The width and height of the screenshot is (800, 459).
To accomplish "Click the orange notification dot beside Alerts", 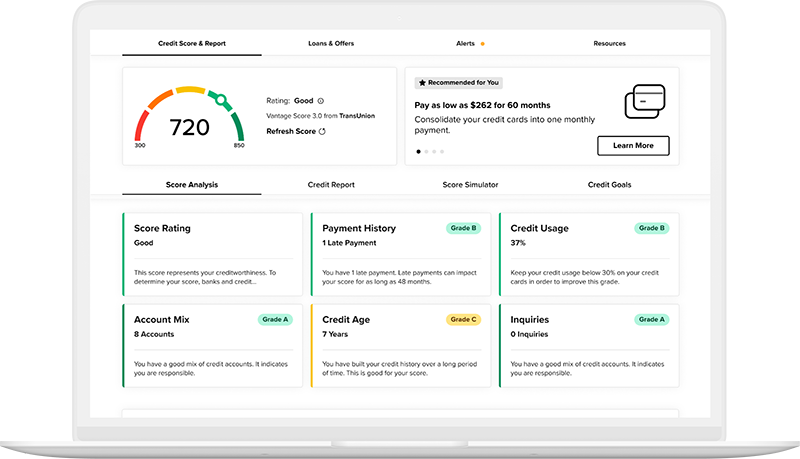I will coord(482,44).
